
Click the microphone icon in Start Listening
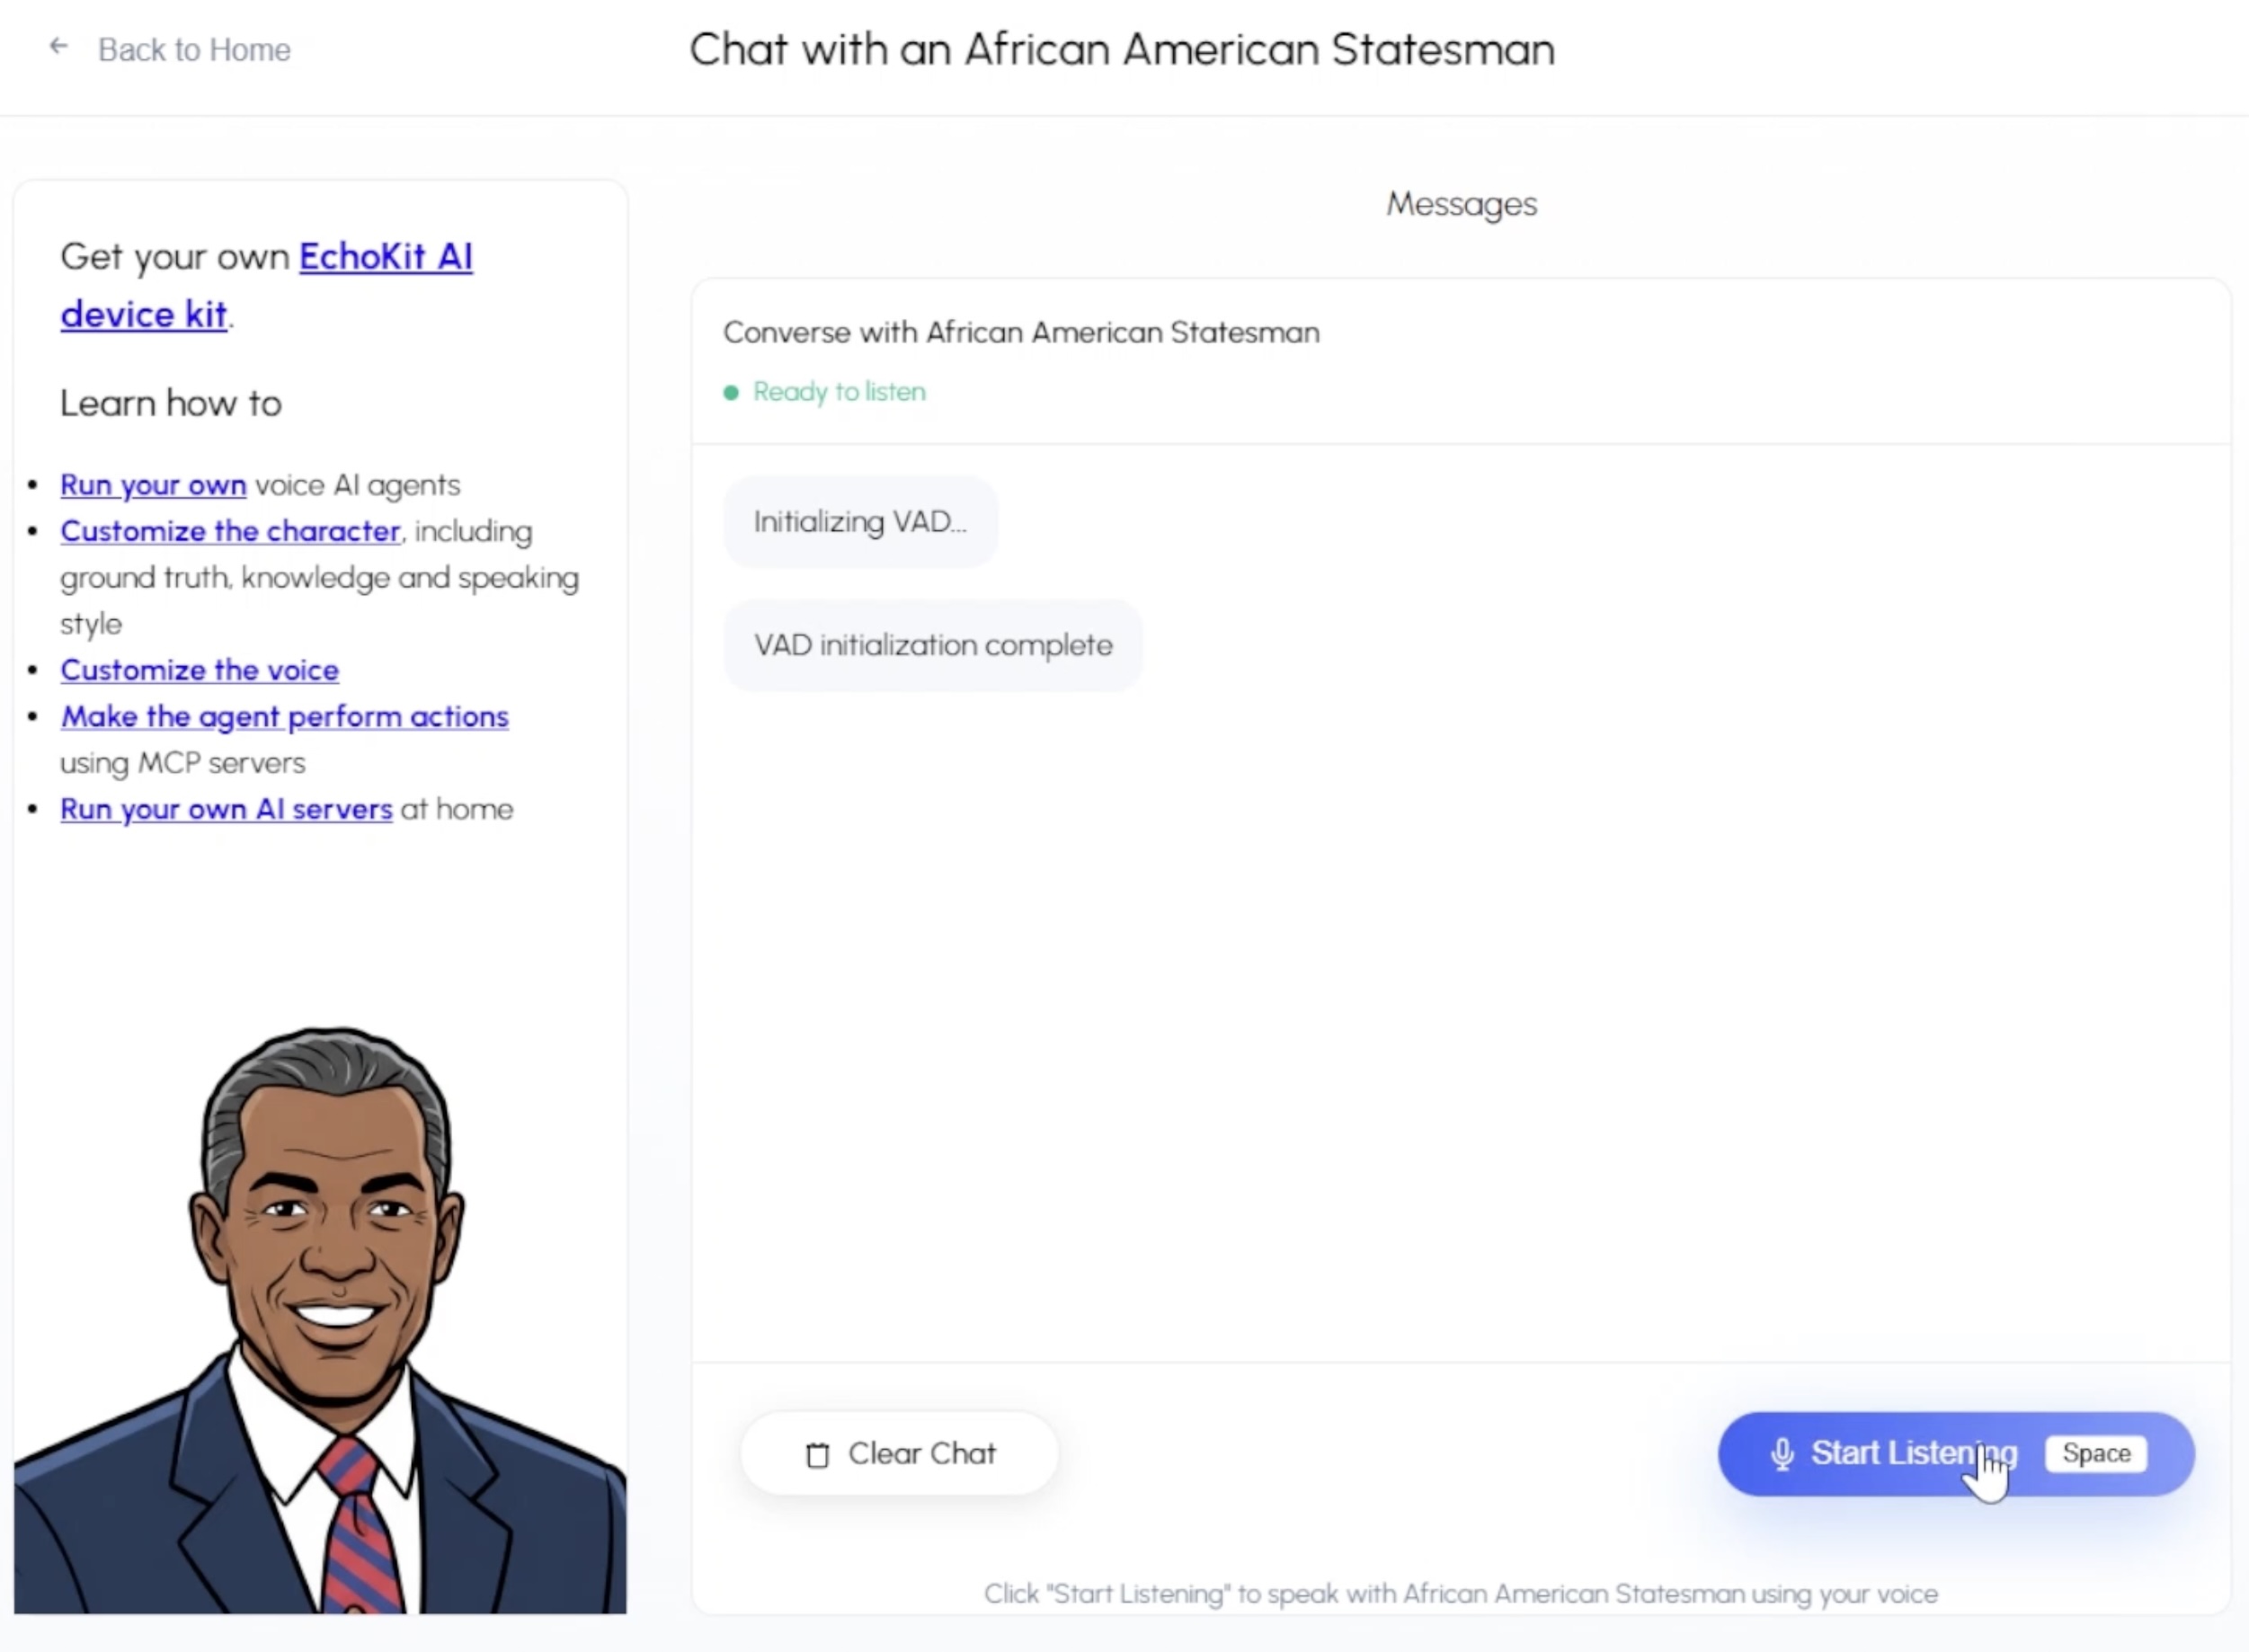tap(1782, 1454)
